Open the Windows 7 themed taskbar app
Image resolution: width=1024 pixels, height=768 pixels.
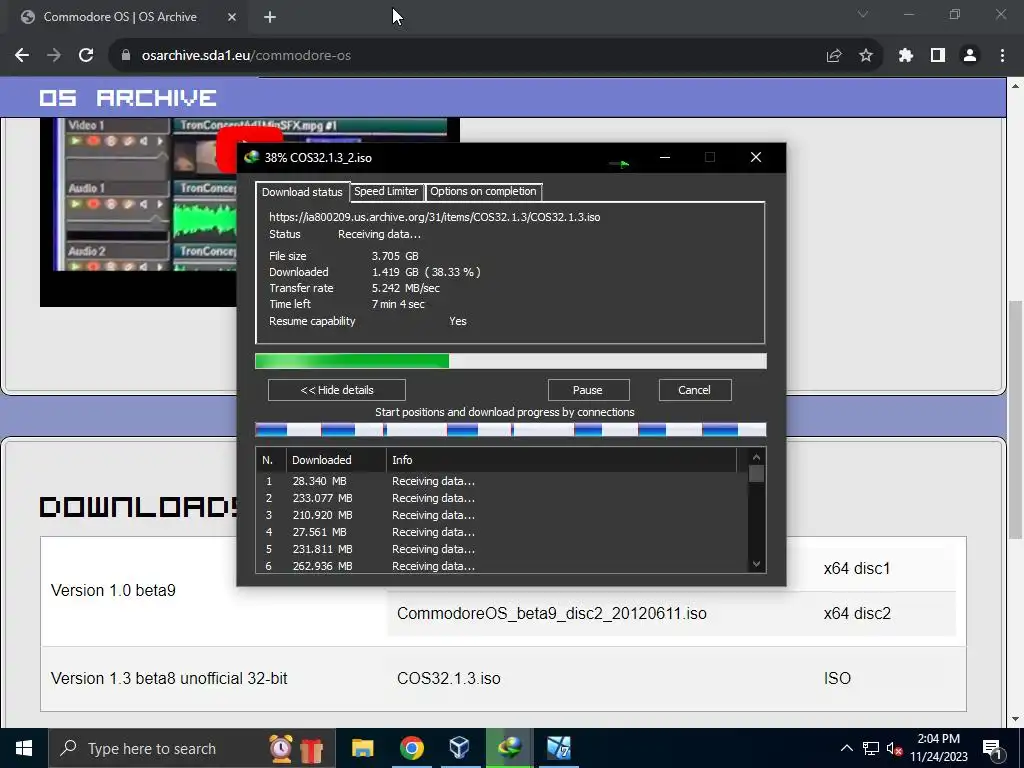click(x=558, y=748)
